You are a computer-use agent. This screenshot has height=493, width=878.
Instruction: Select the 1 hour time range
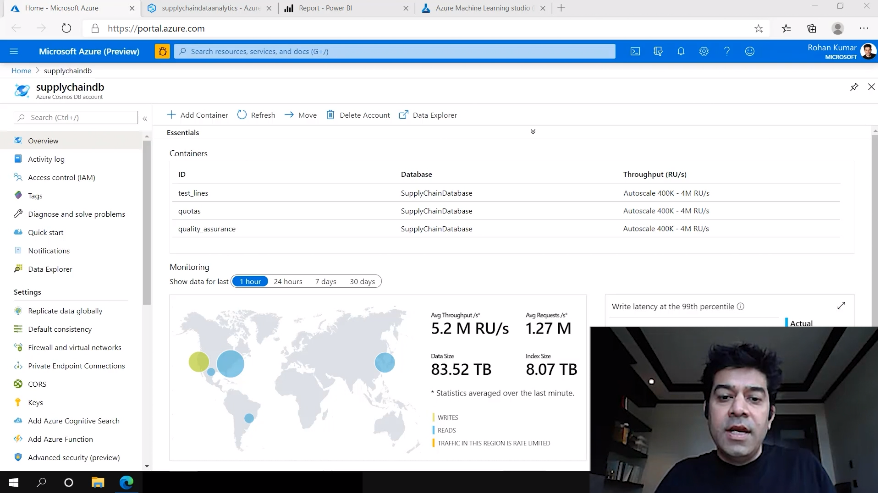250,282
